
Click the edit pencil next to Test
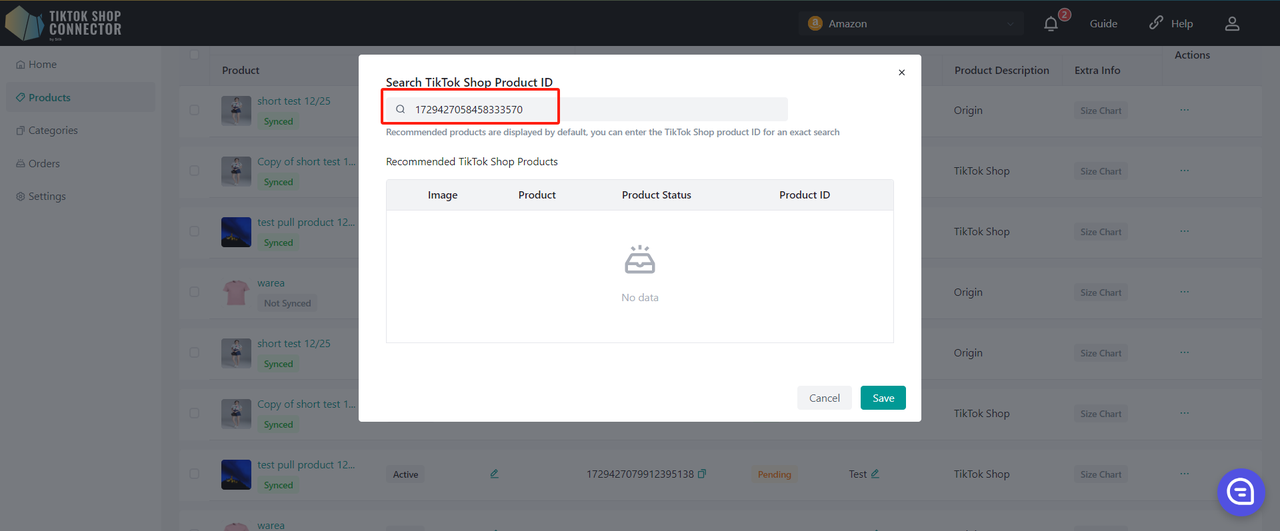(x=875, y=474)
